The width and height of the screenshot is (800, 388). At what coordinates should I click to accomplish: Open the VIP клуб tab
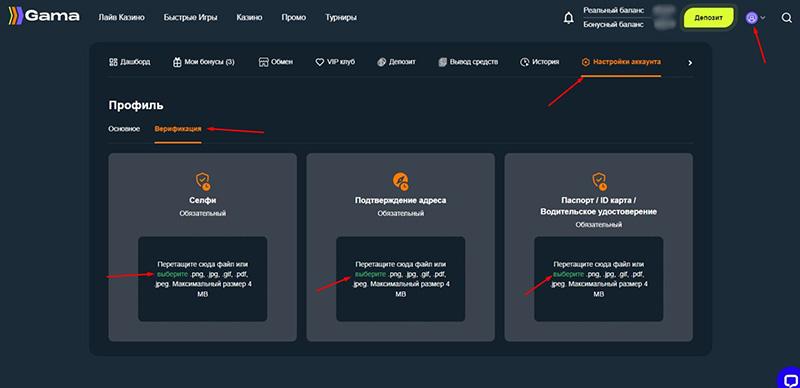pyautogui.click(x=335, y=62)
